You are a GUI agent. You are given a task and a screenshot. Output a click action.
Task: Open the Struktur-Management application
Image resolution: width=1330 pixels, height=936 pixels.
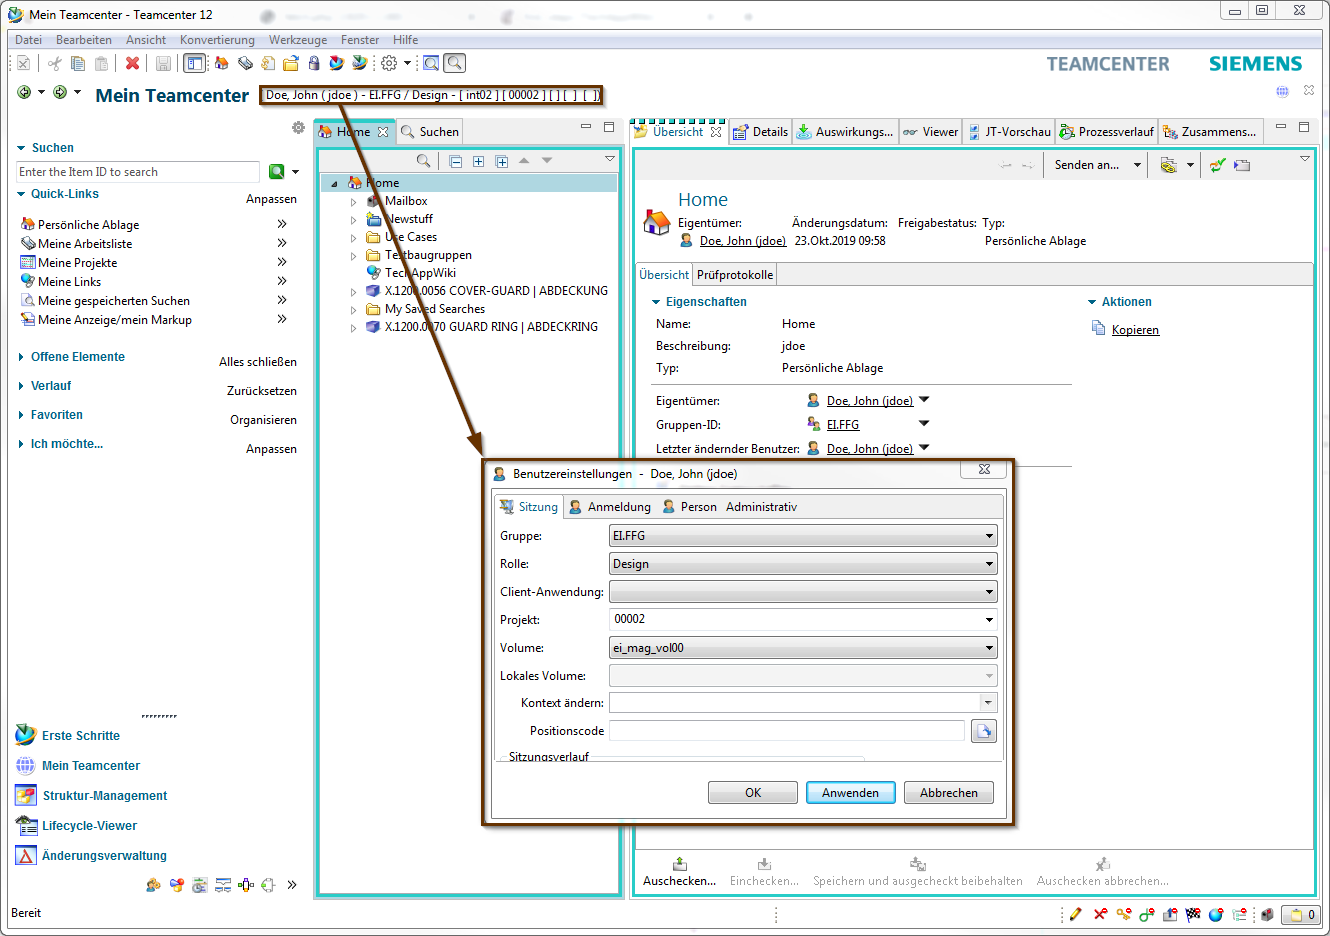click(104, 796)
